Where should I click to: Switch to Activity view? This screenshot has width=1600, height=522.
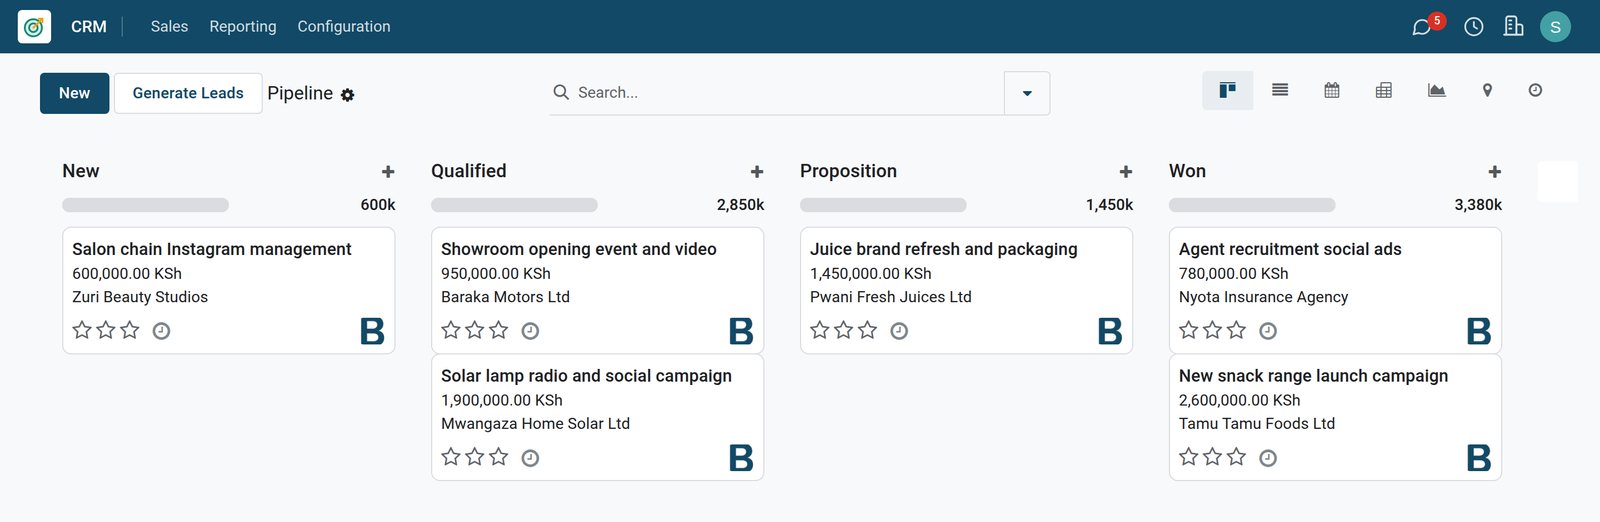(x=1535, y=91)
